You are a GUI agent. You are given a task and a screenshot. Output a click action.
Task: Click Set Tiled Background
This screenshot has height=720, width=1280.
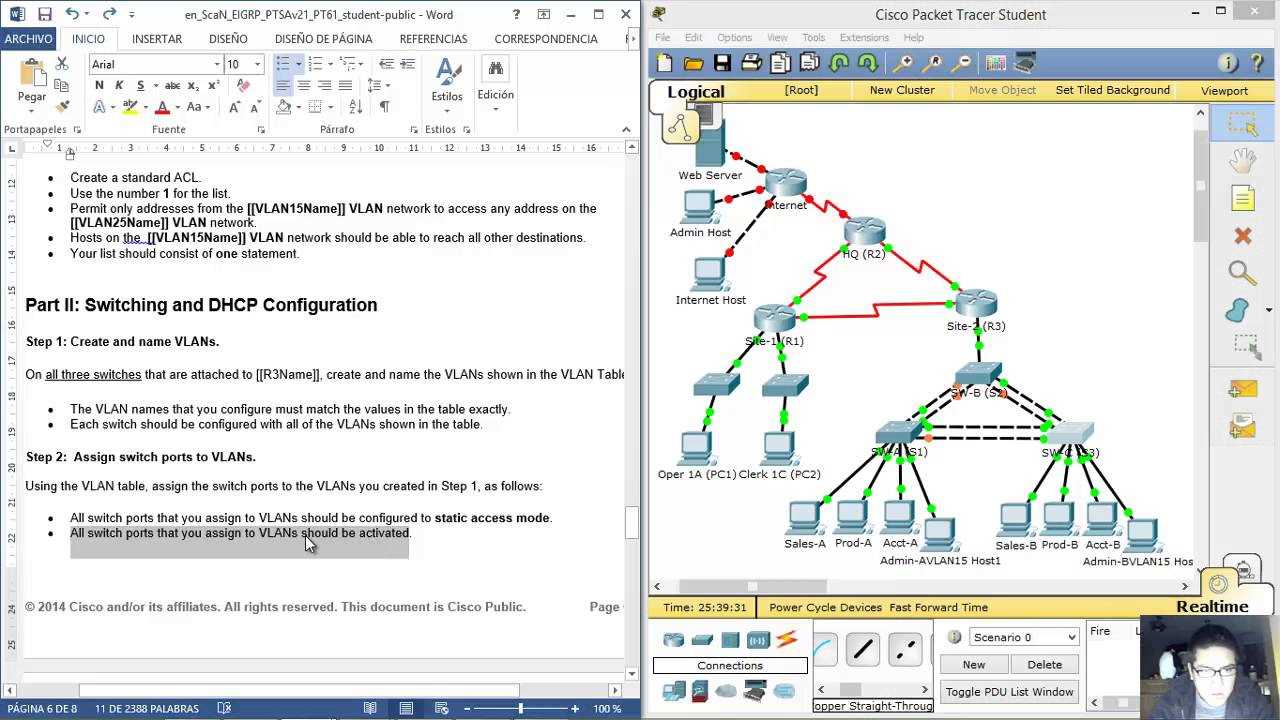(x=1112, y=90)
